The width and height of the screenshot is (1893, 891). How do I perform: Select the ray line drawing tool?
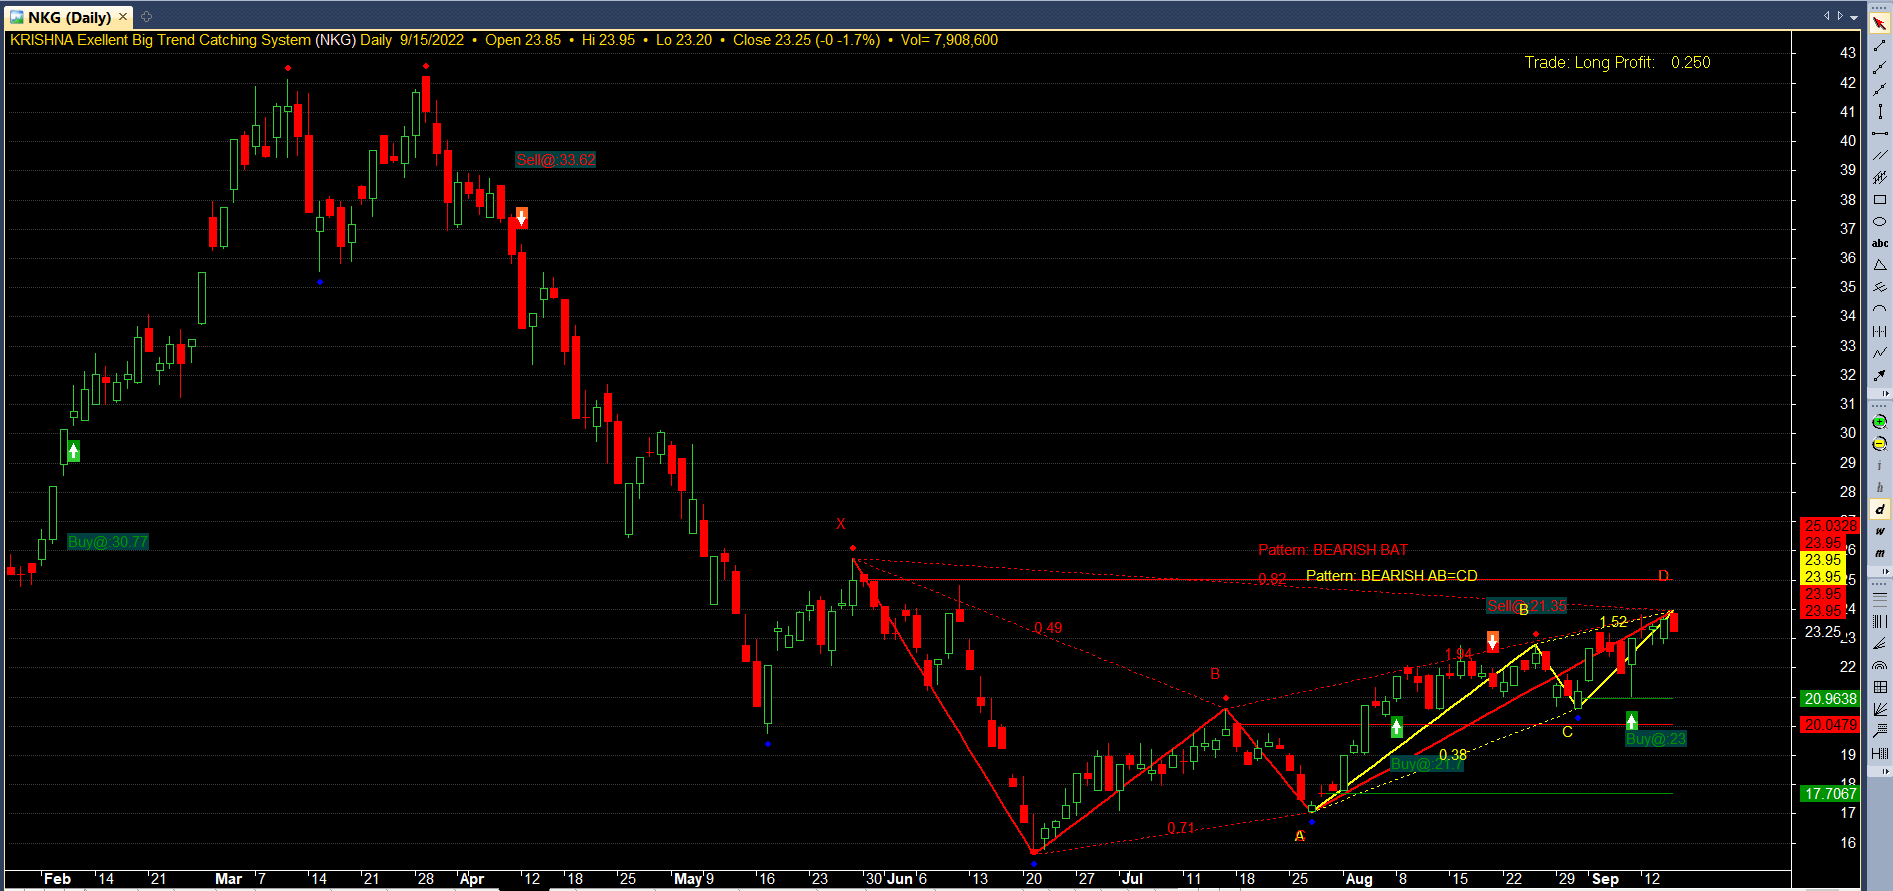tap(1880, 67)
